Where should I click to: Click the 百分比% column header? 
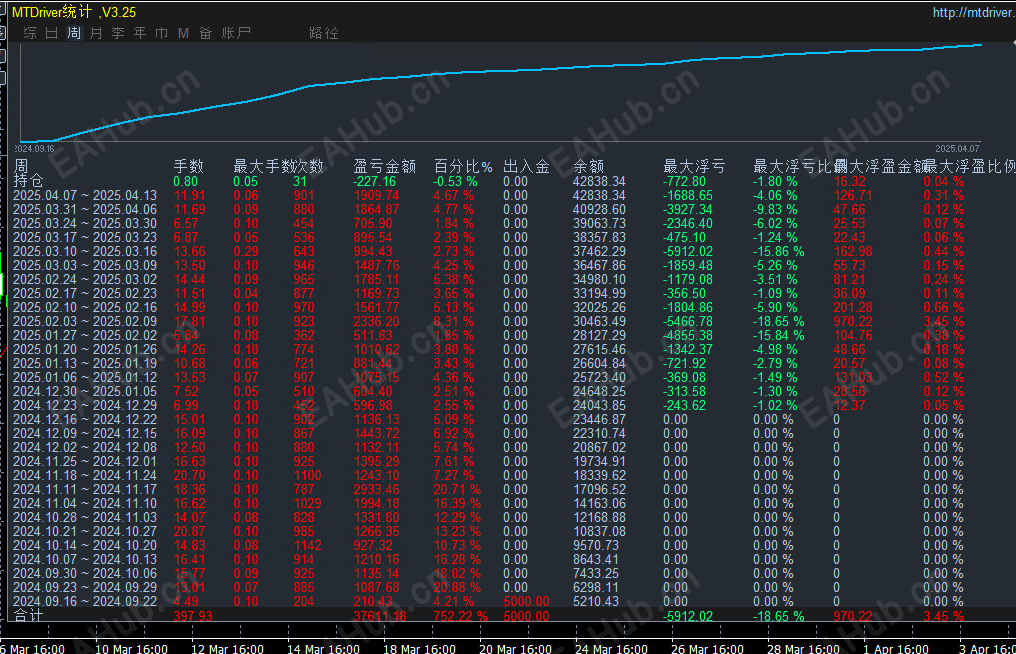pos(463,167)
